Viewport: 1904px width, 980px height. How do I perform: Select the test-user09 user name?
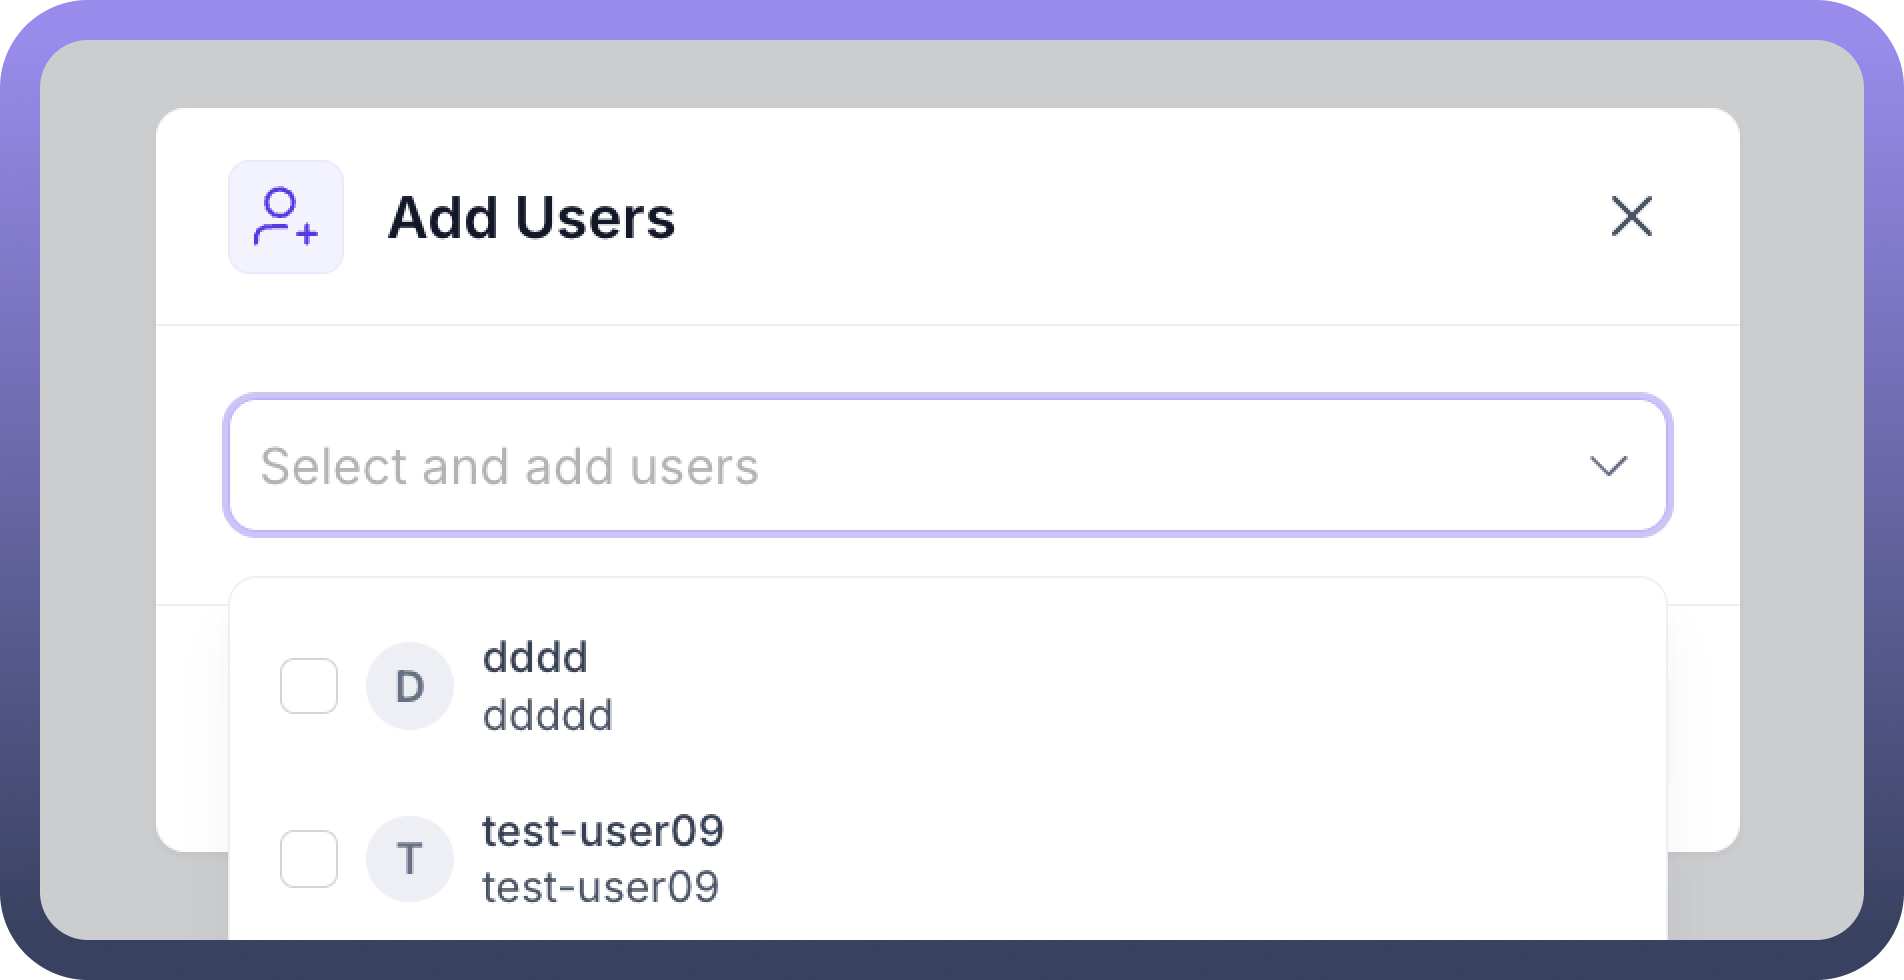(603, 831)
